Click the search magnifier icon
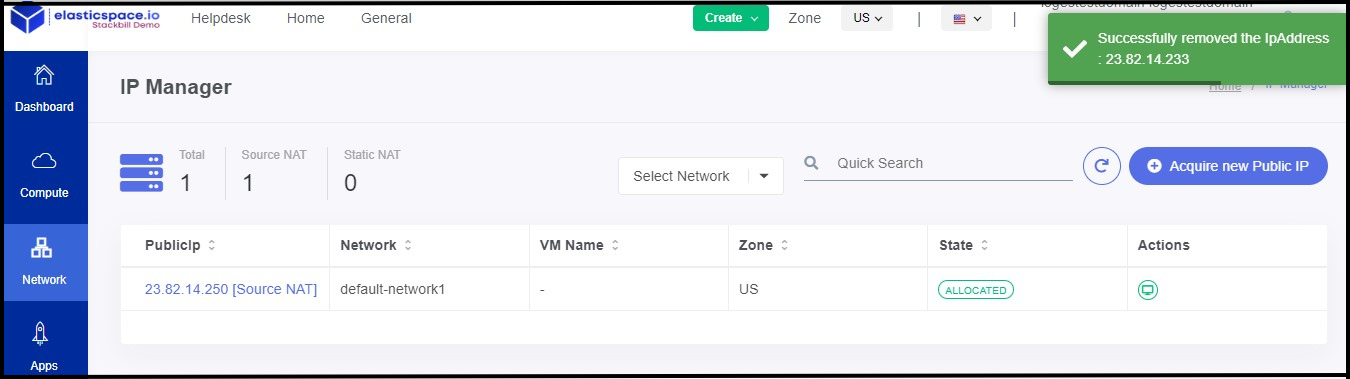The image size is (1350, 379). click(x=812, y=163)
